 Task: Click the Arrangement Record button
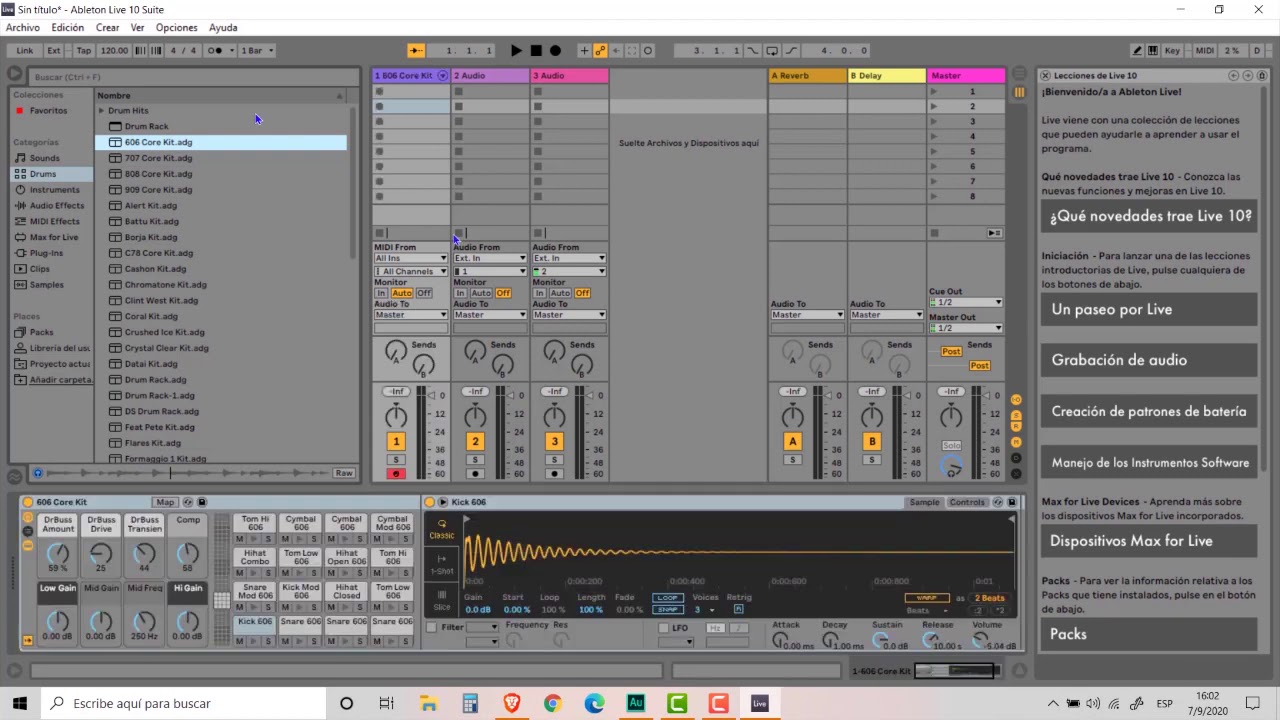tap(556, 50)
